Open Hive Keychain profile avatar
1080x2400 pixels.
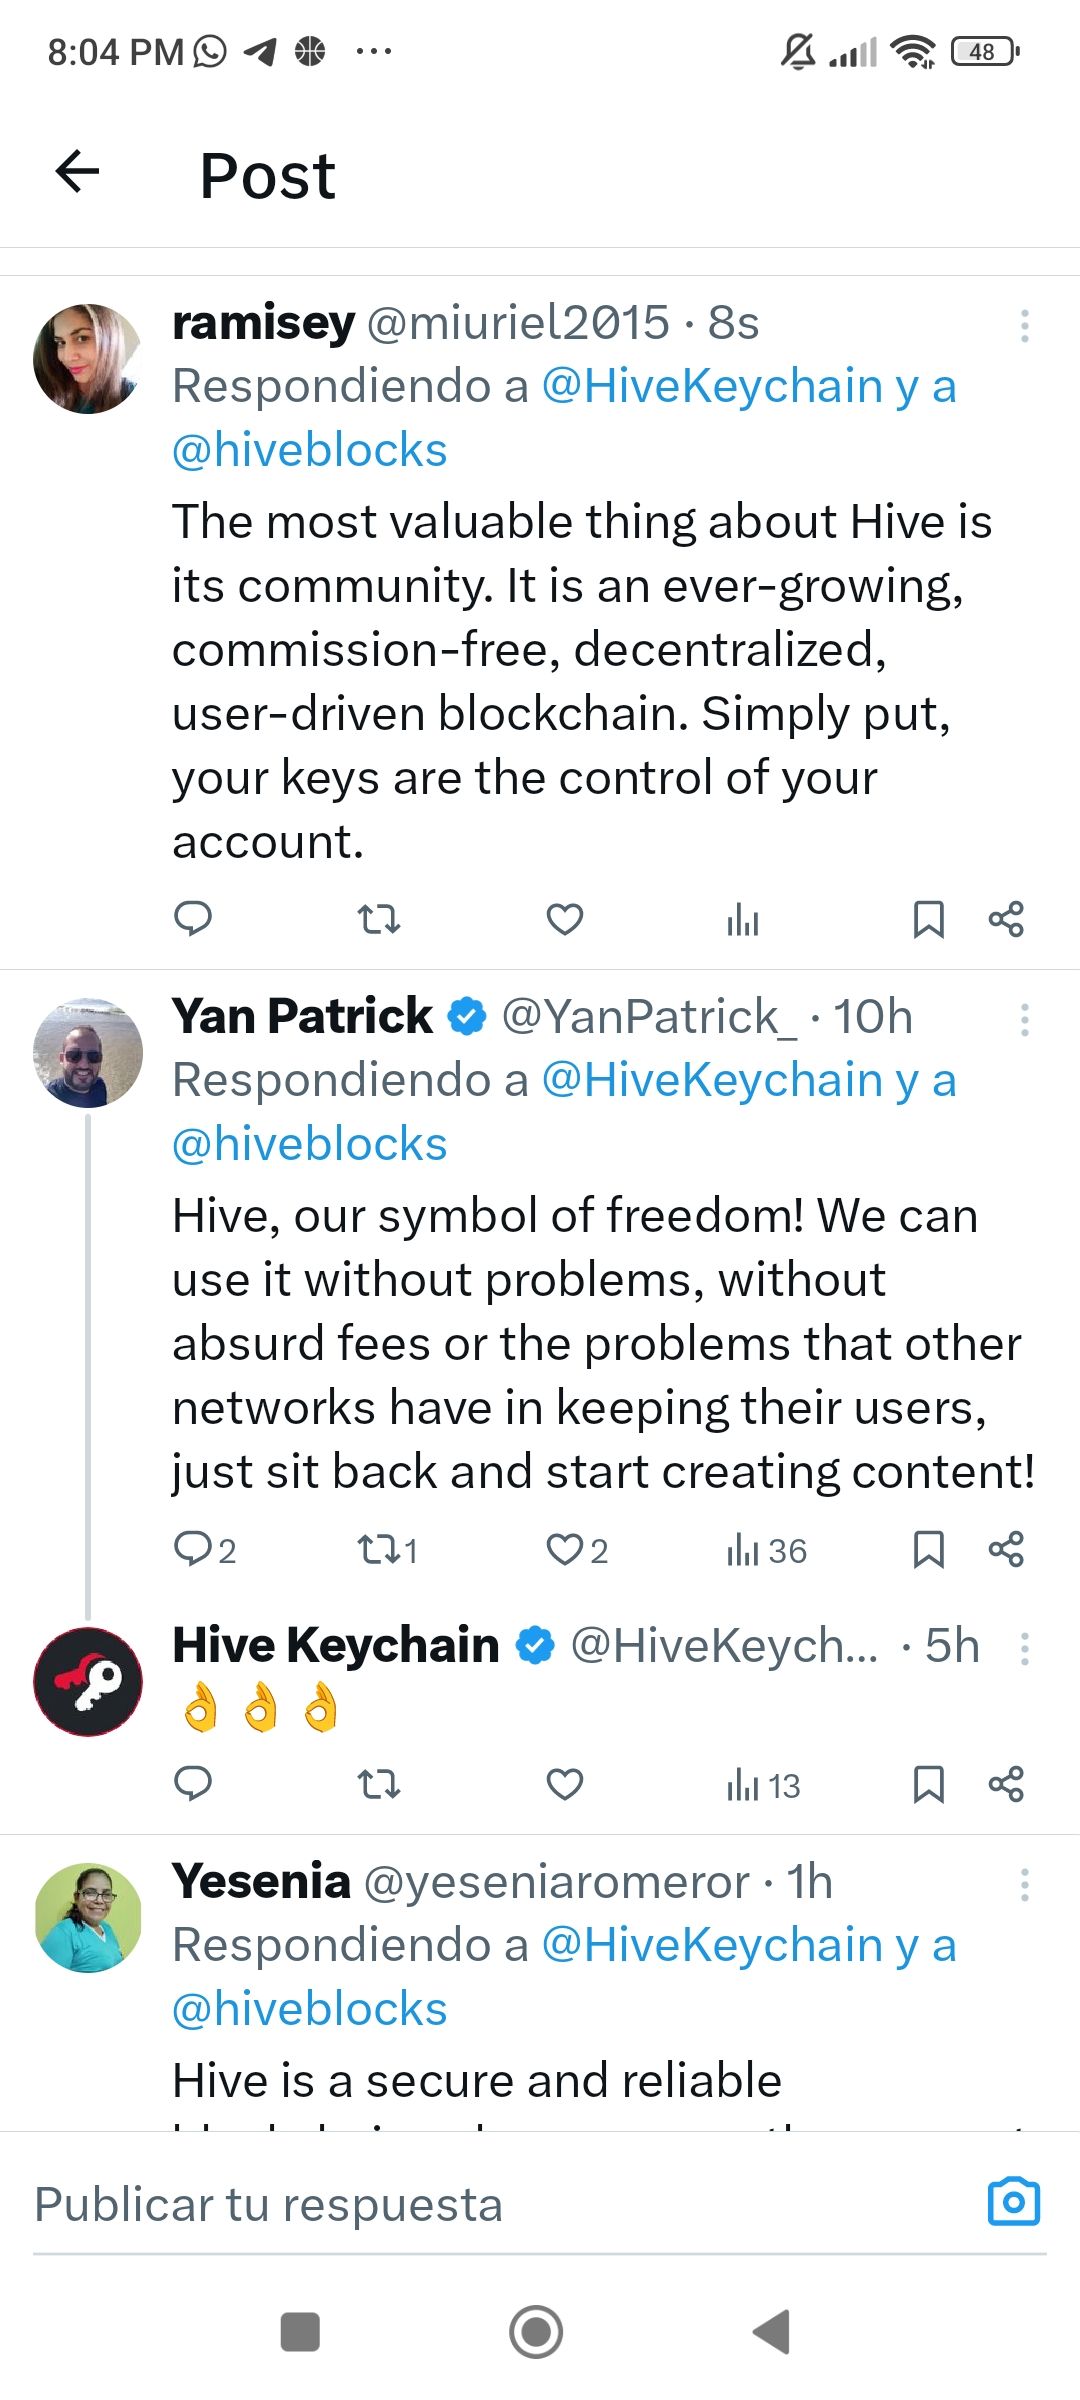coord(88,1682)
